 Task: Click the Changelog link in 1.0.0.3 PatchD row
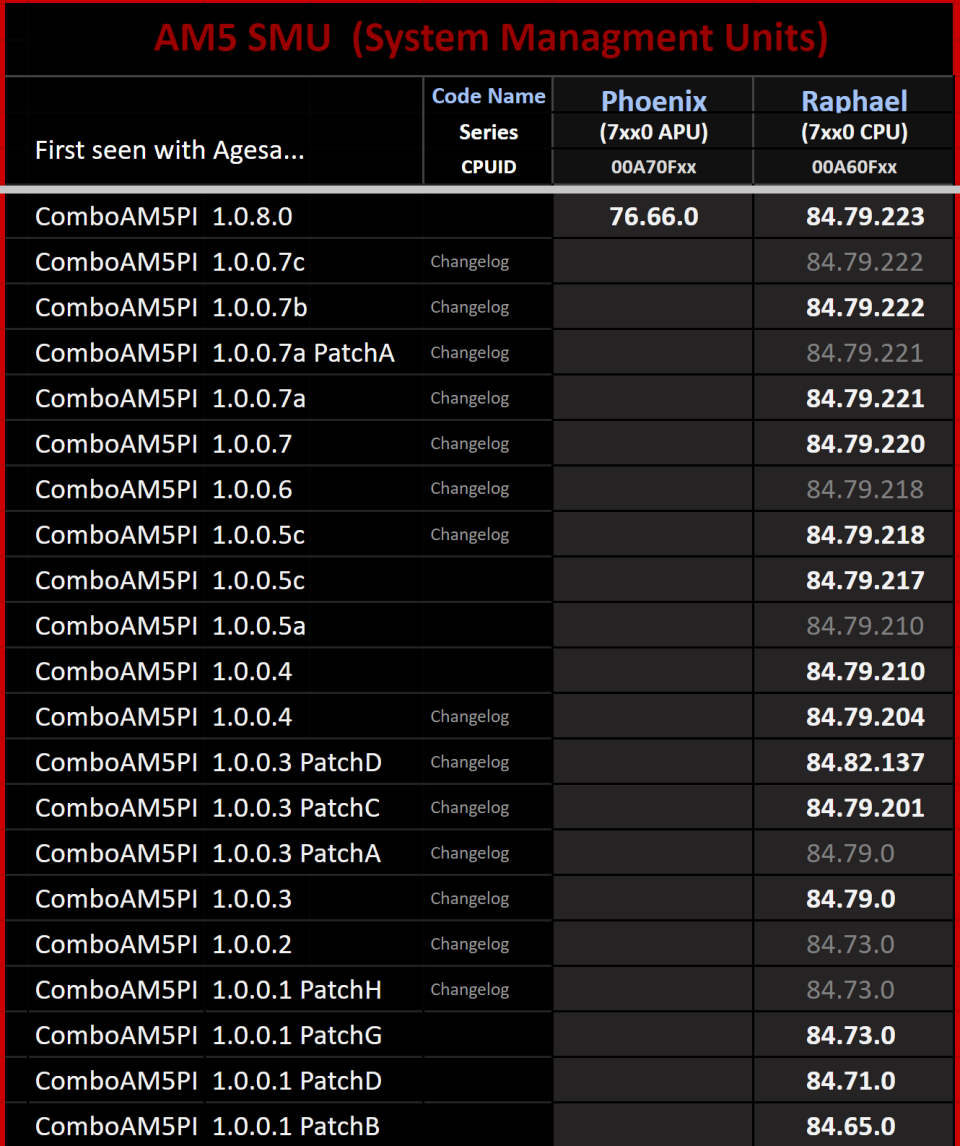(x=469, y=762)
